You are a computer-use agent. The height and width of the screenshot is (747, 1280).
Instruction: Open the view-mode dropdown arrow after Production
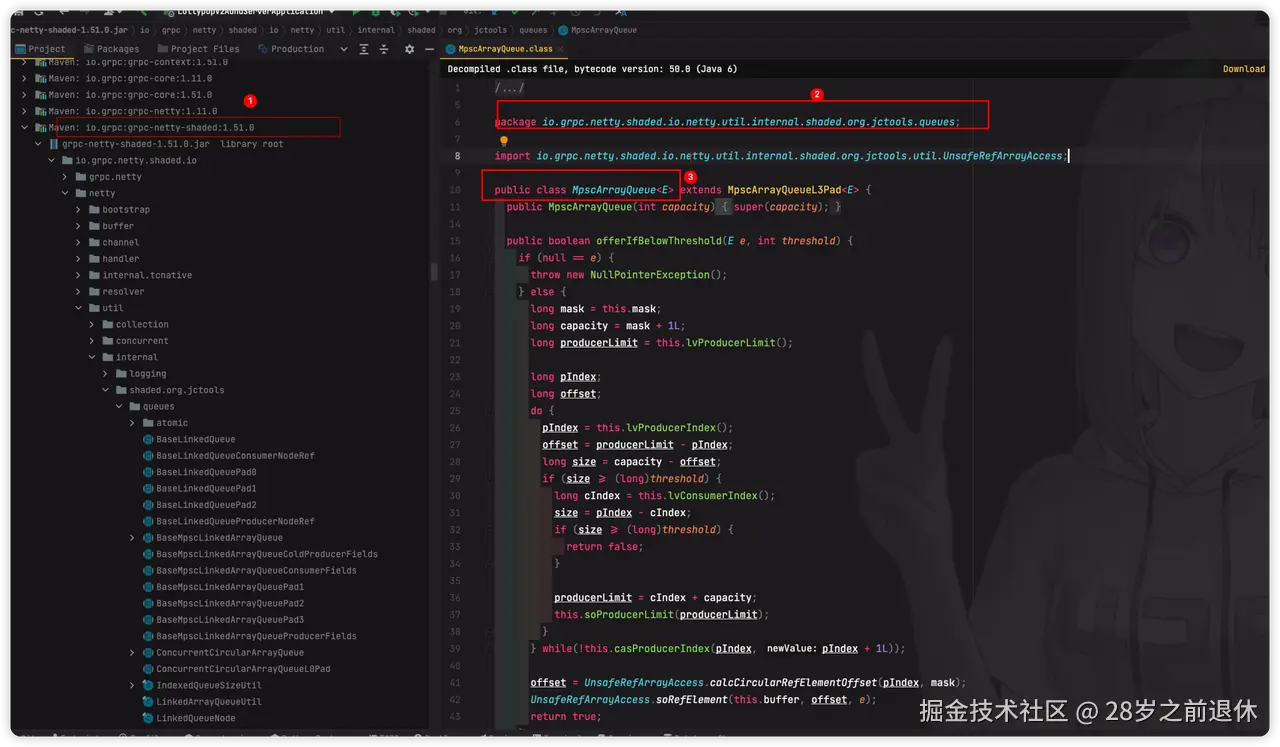point(344,49)
